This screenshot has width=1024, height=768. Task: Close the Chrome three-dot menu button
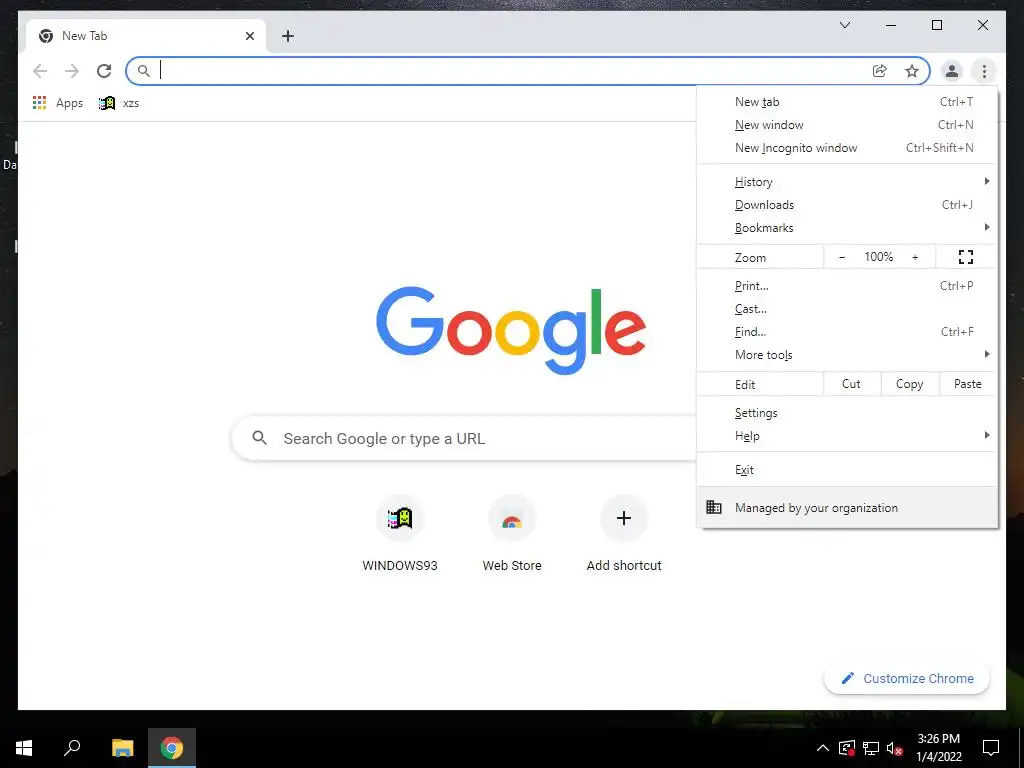click(984, 71)
